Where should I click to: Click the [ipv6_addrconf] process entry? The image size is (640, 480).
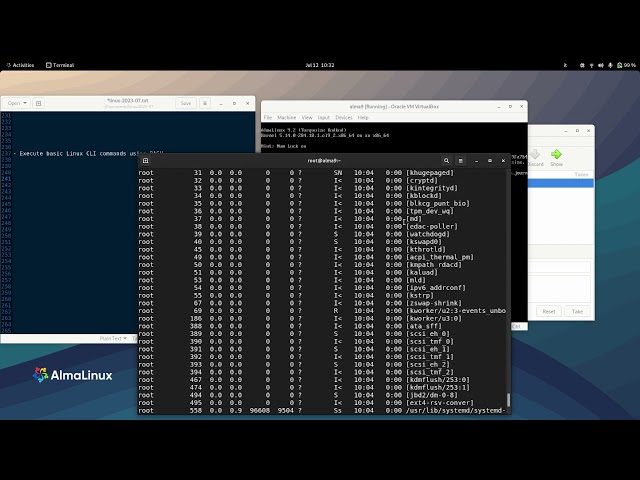[436, 288]
